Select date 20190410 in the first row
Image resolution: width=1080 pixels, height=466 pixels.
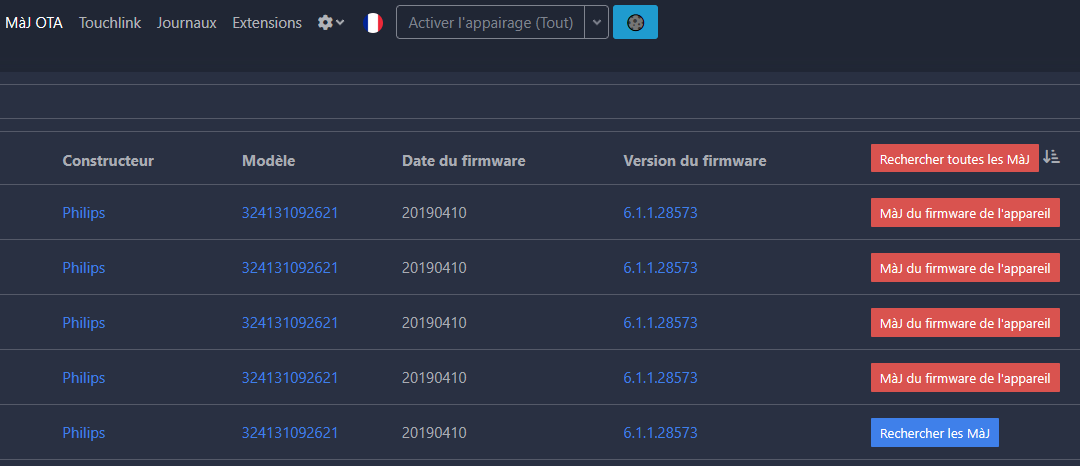point(434,213)
